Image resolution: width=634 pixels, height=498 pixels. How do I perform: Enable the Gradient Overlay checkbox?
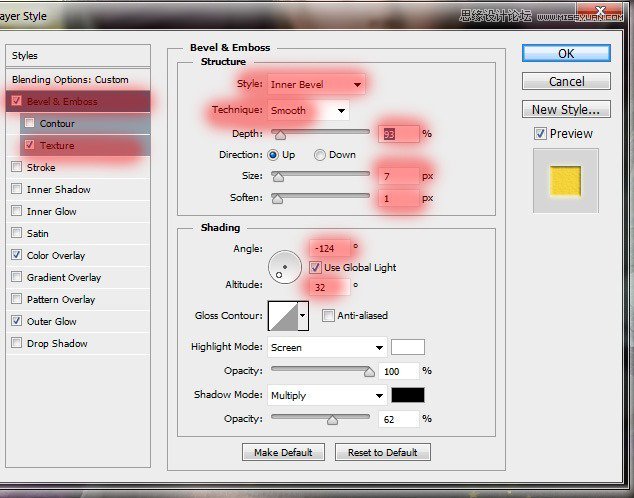click(17, 276)
